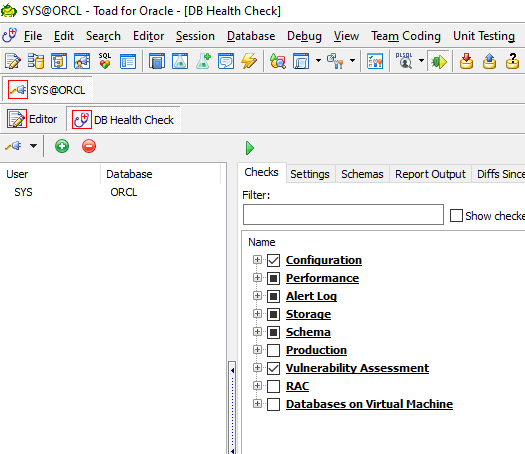Image resolution: width=525 pixels, height=454 pixels.
Task: Click the yellow lightning bolt toolbar icon
Action: tap(249, 61)
